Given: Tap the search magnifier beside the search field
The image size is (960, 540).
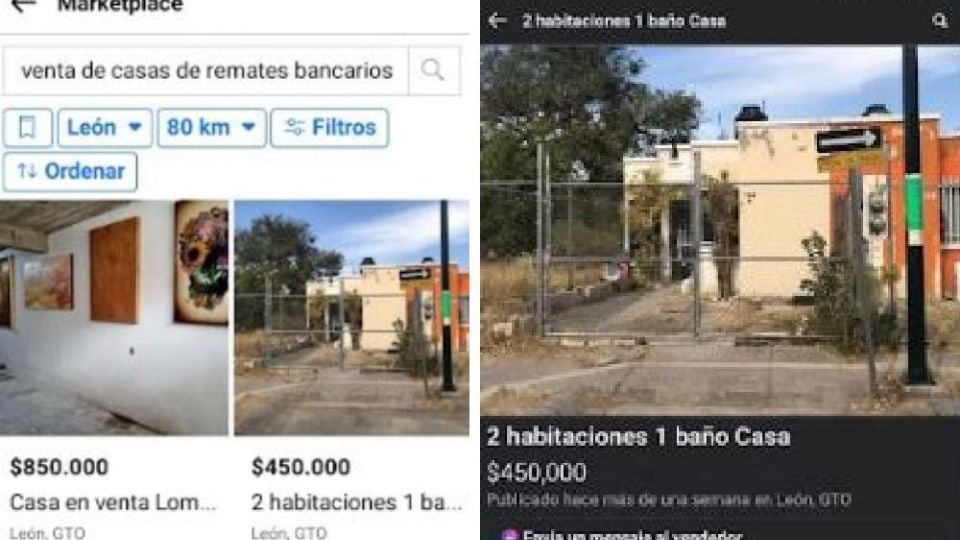Looking at the screenshot, I should 433,70.
